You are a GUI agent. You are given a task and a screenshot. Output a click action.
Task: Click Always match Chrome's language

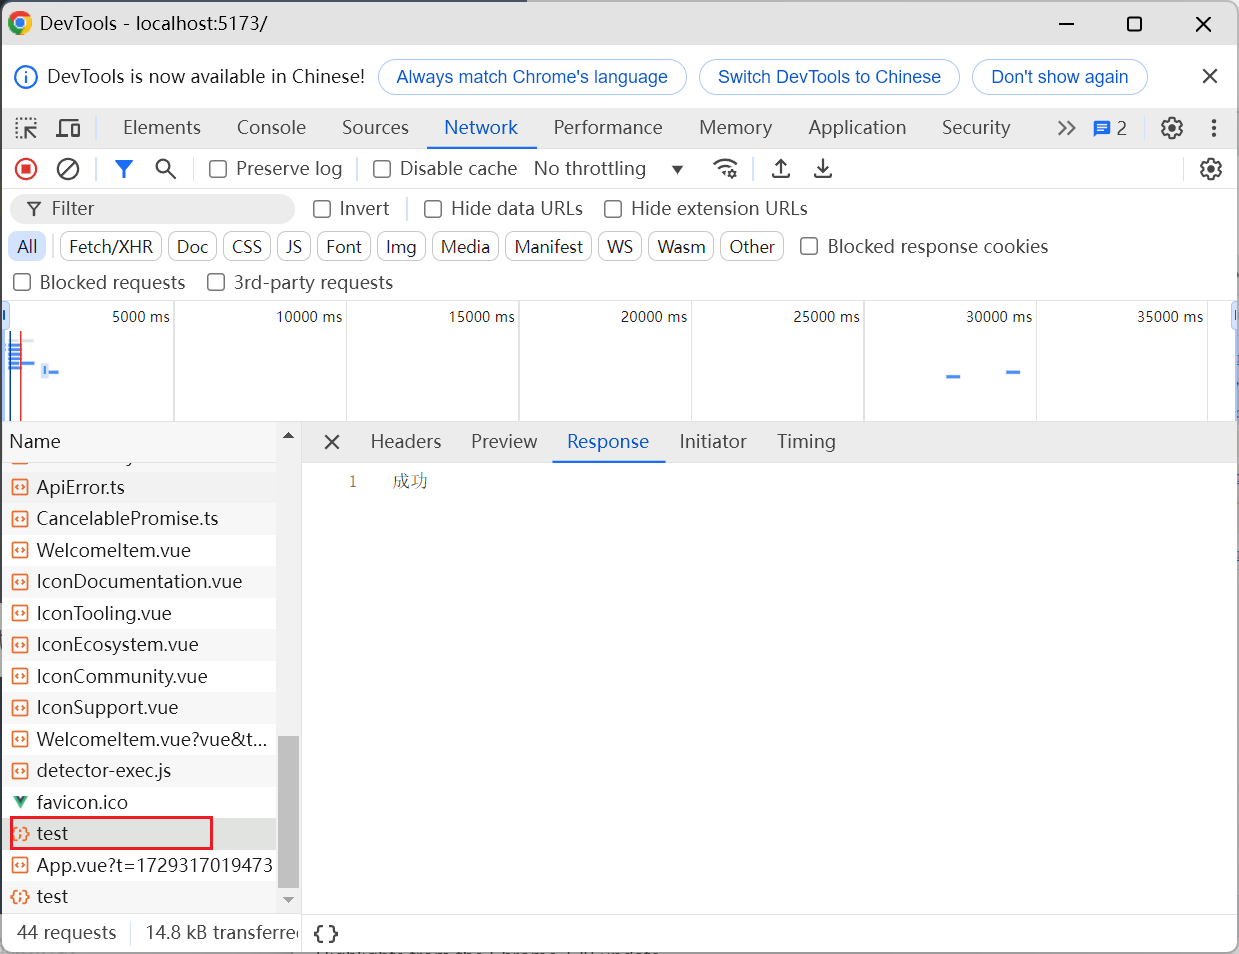click(532, 77)
